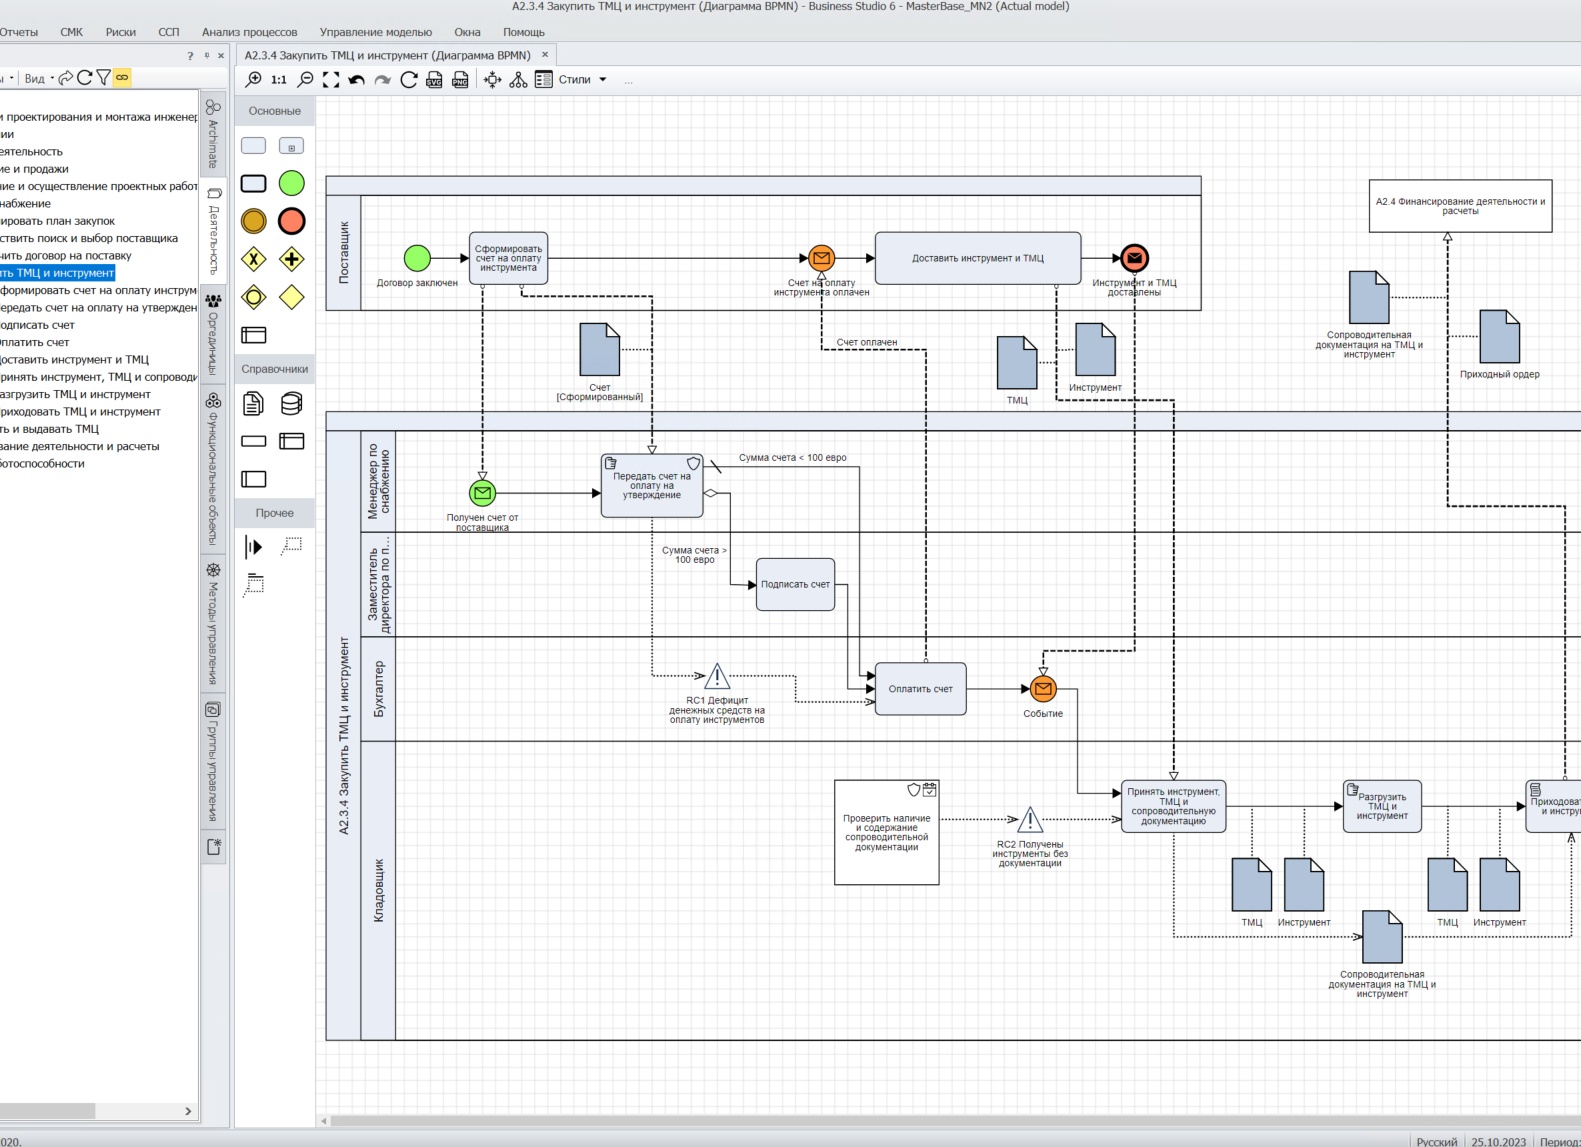Screen dimensions: 1581x1147
Task: Select tree item 'Оплатить счет'
Action: [x=35, y=342]
